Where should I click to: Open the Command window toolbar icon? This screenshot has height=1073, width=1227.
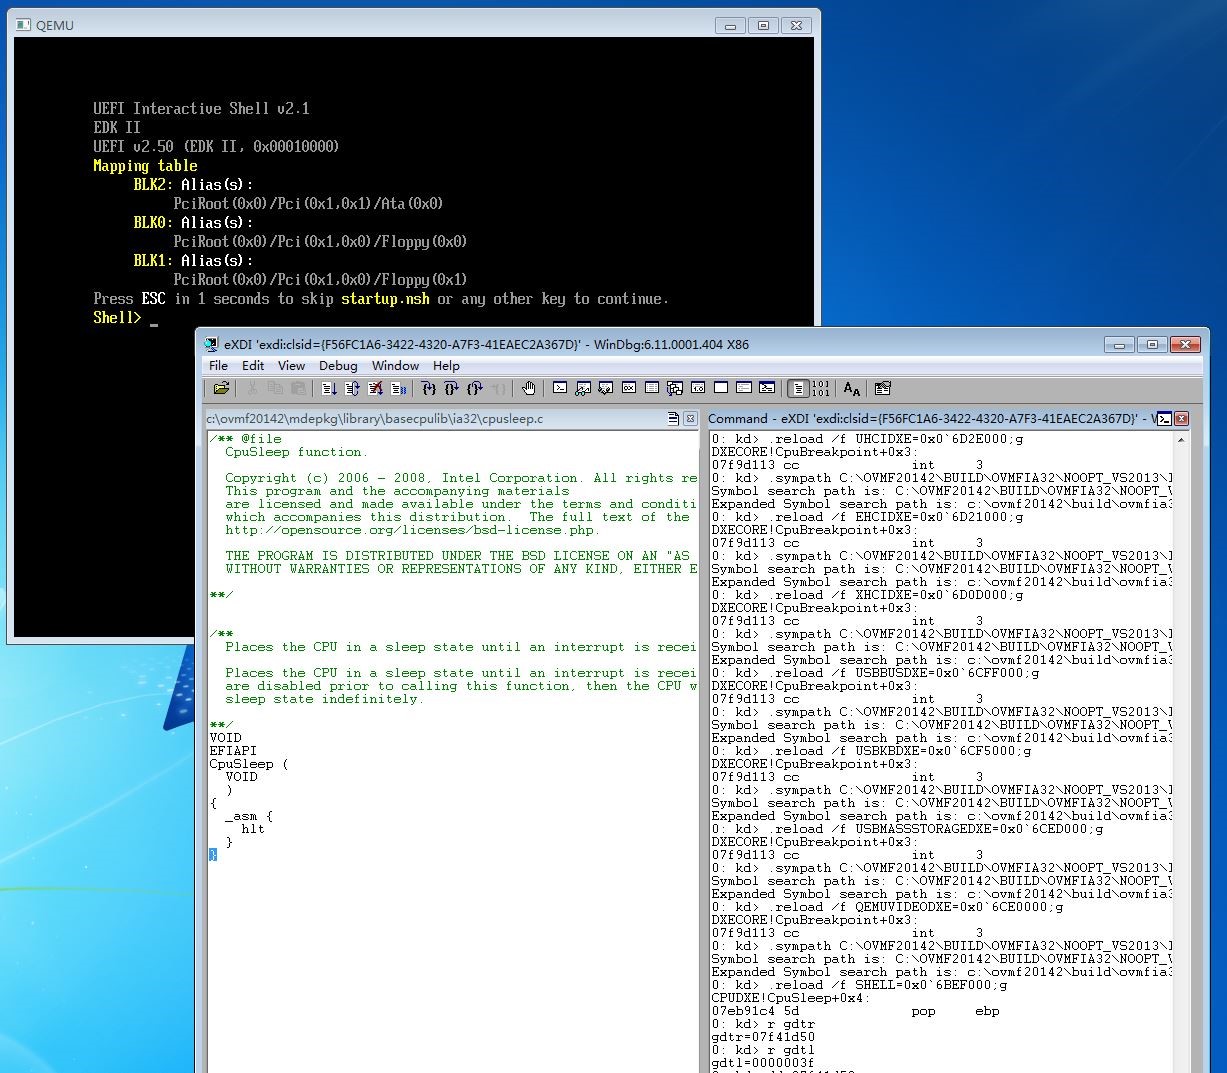click(x=560, y=388)
